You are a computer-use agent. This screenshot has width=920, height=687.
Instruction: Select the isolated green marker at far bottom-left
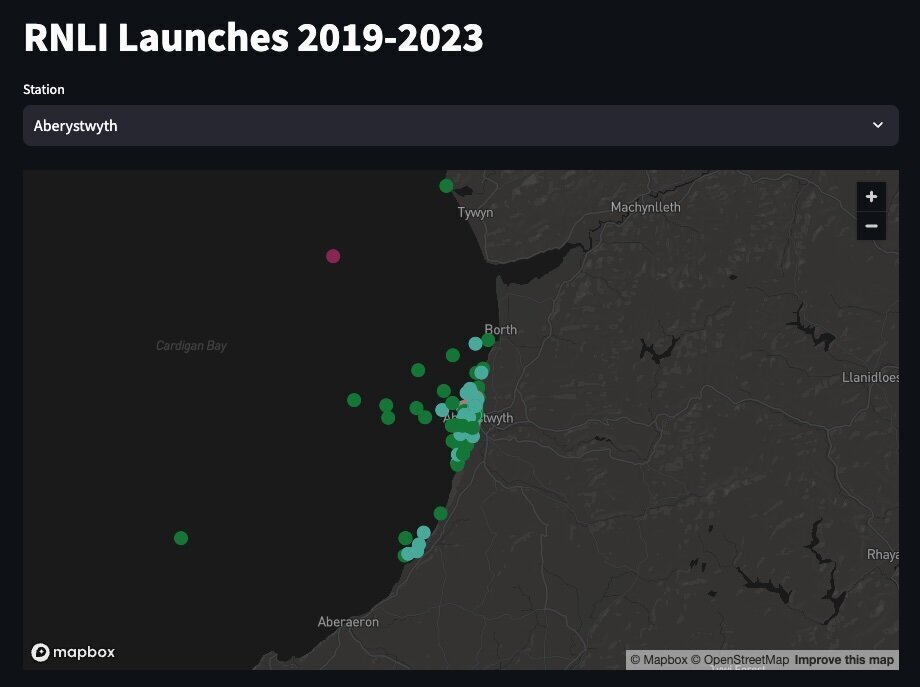[x=181, y=538]
